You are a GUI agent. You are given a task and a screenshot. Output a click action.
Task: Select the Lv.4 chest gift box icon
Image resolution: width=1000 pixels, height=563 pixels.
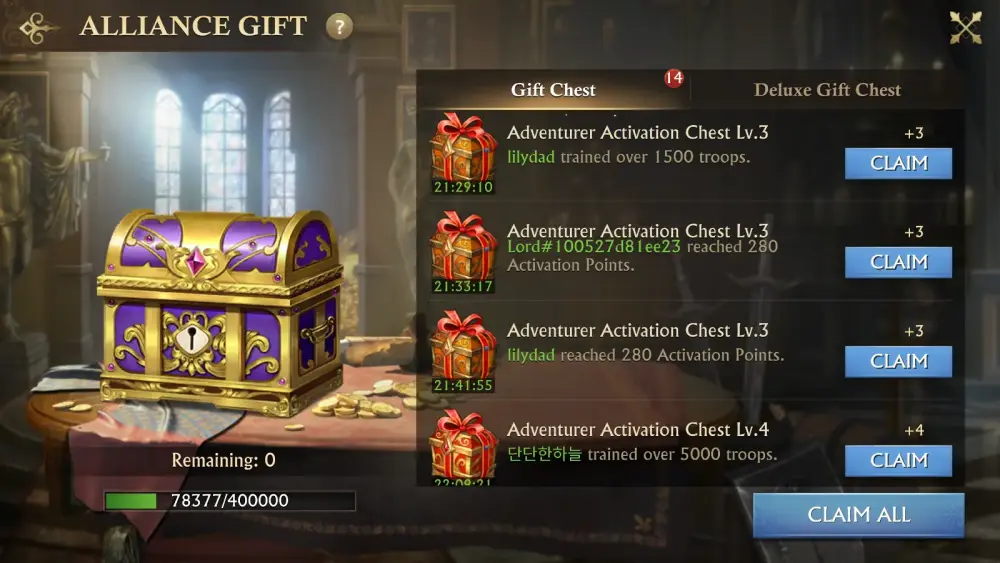[x=463, y=447]
